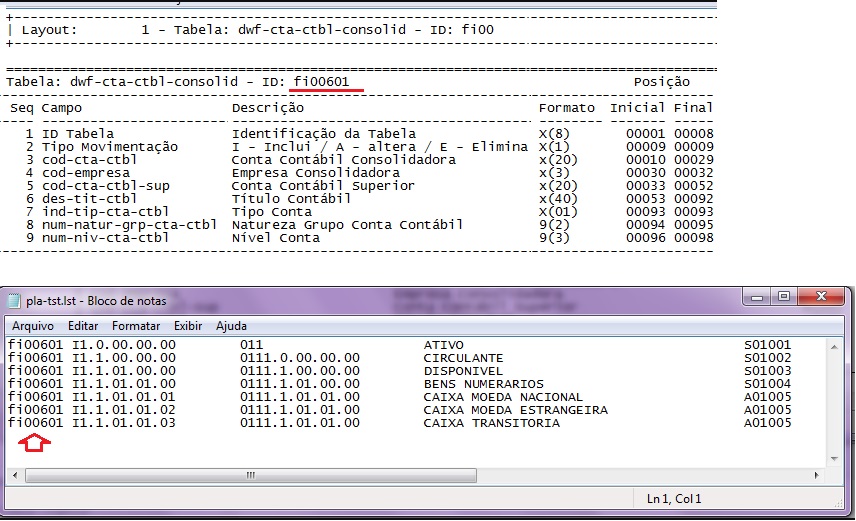Click the '00098' final position value

pos(693,238)
